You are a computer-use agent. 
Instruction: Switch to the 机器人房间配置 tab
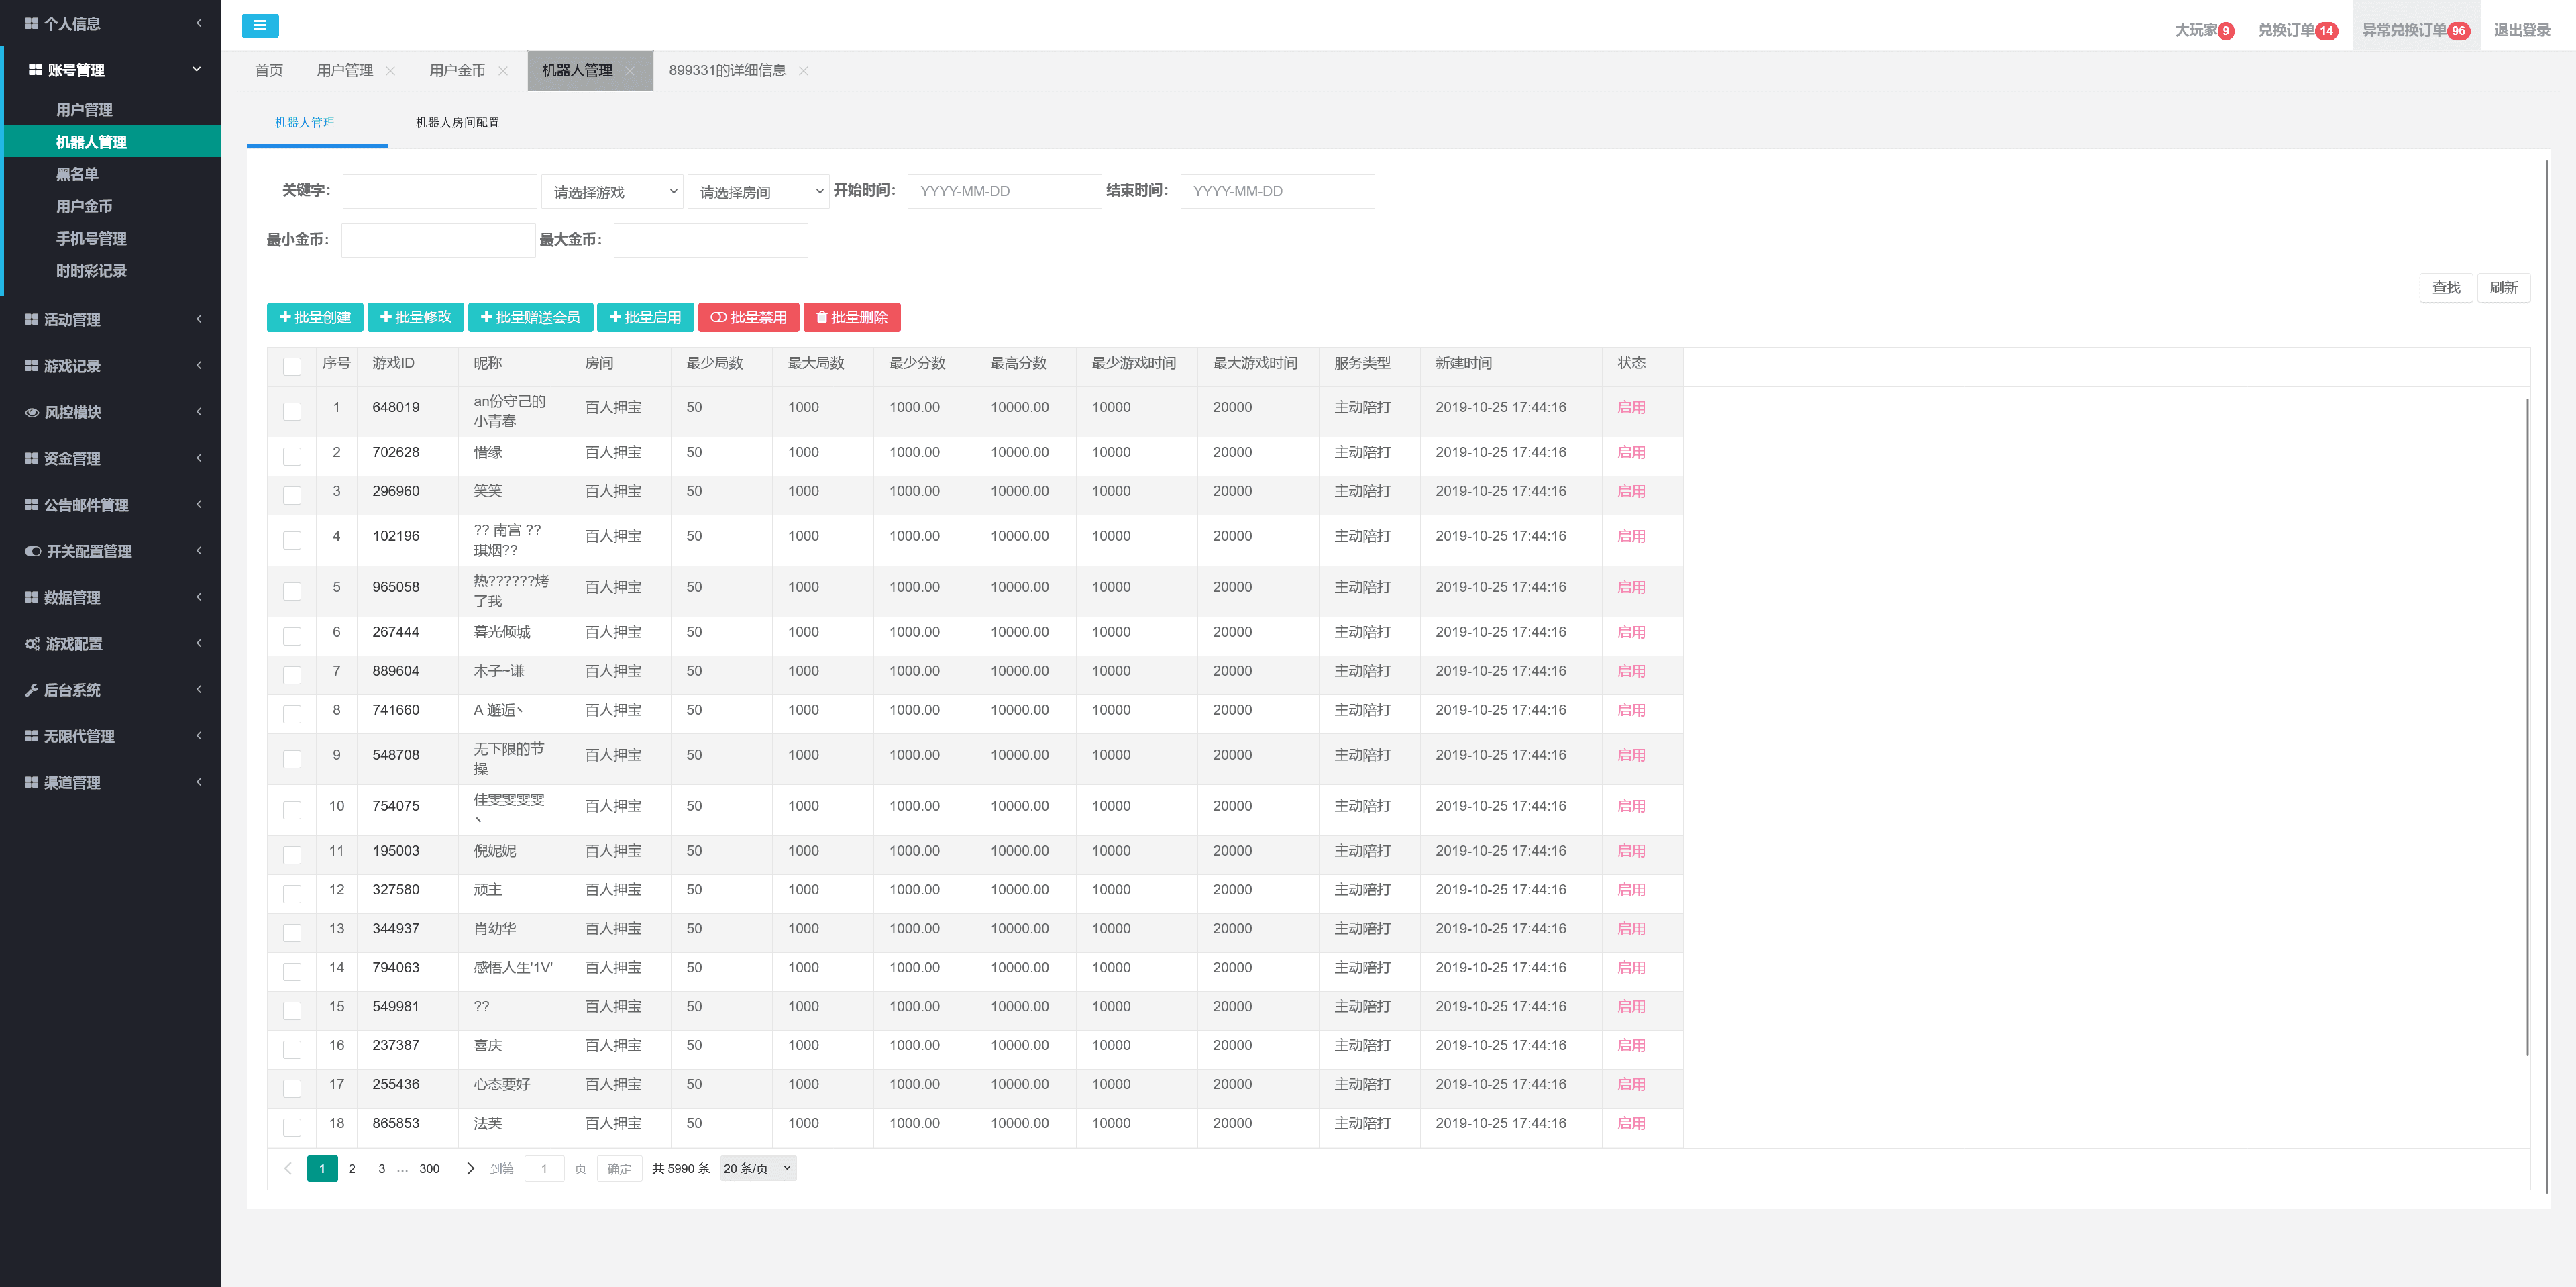point(457,123)
